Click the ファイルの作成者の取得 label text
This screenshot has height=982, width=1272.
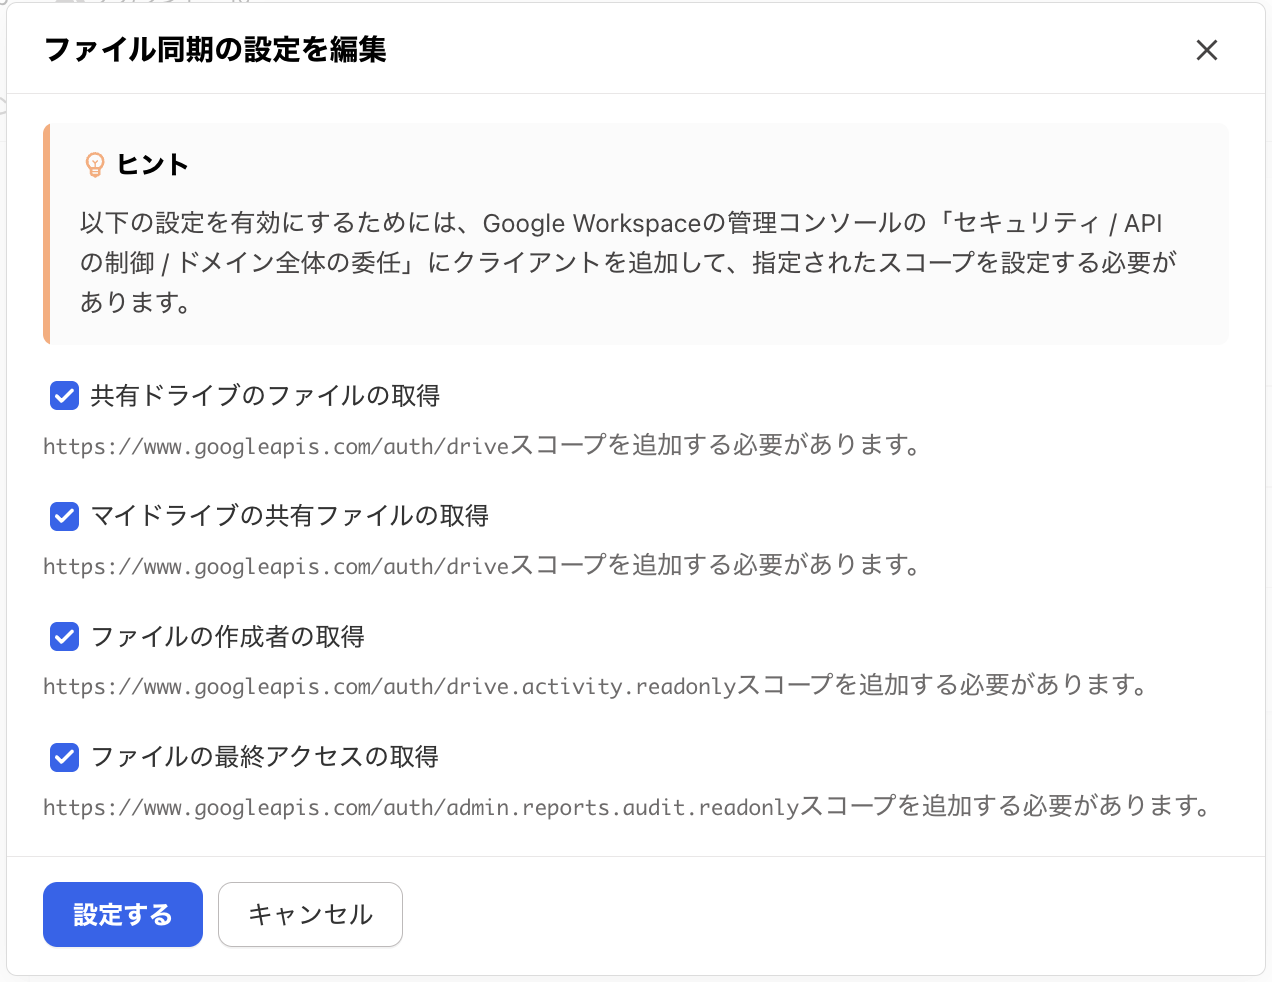coord(227,636)
